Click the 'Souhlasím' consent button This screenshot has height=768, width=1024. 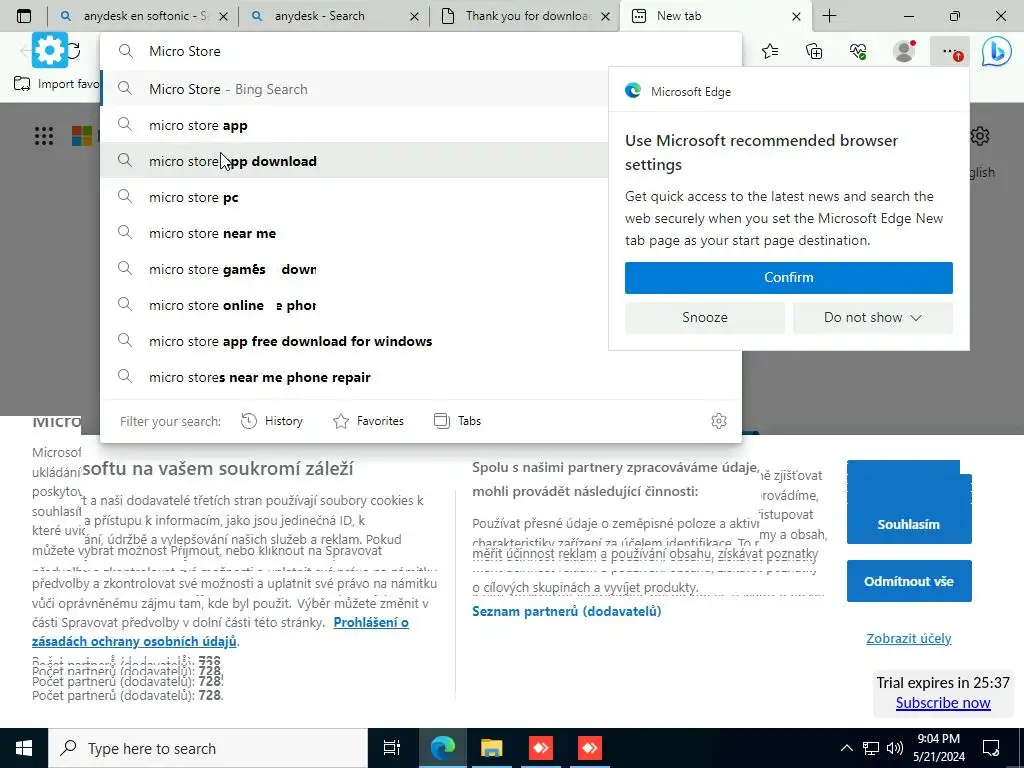908,524
